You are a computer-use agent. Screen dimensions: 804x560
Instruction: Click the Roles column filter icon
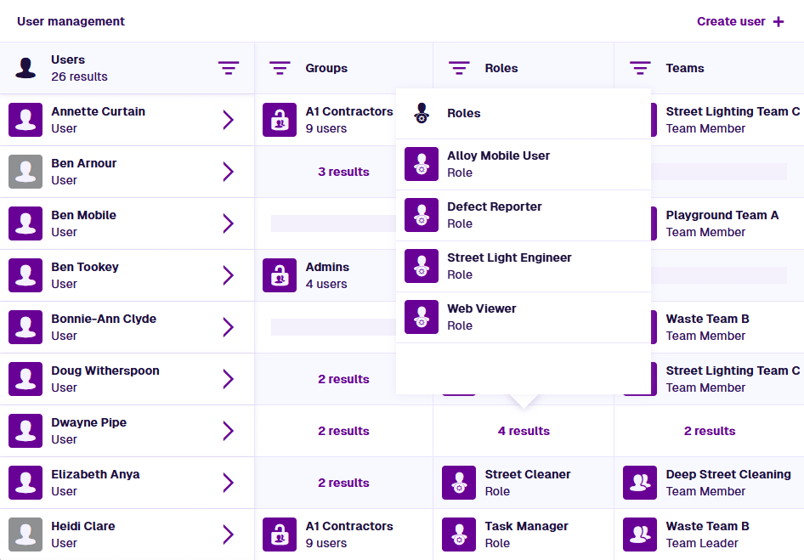[459, 68]
